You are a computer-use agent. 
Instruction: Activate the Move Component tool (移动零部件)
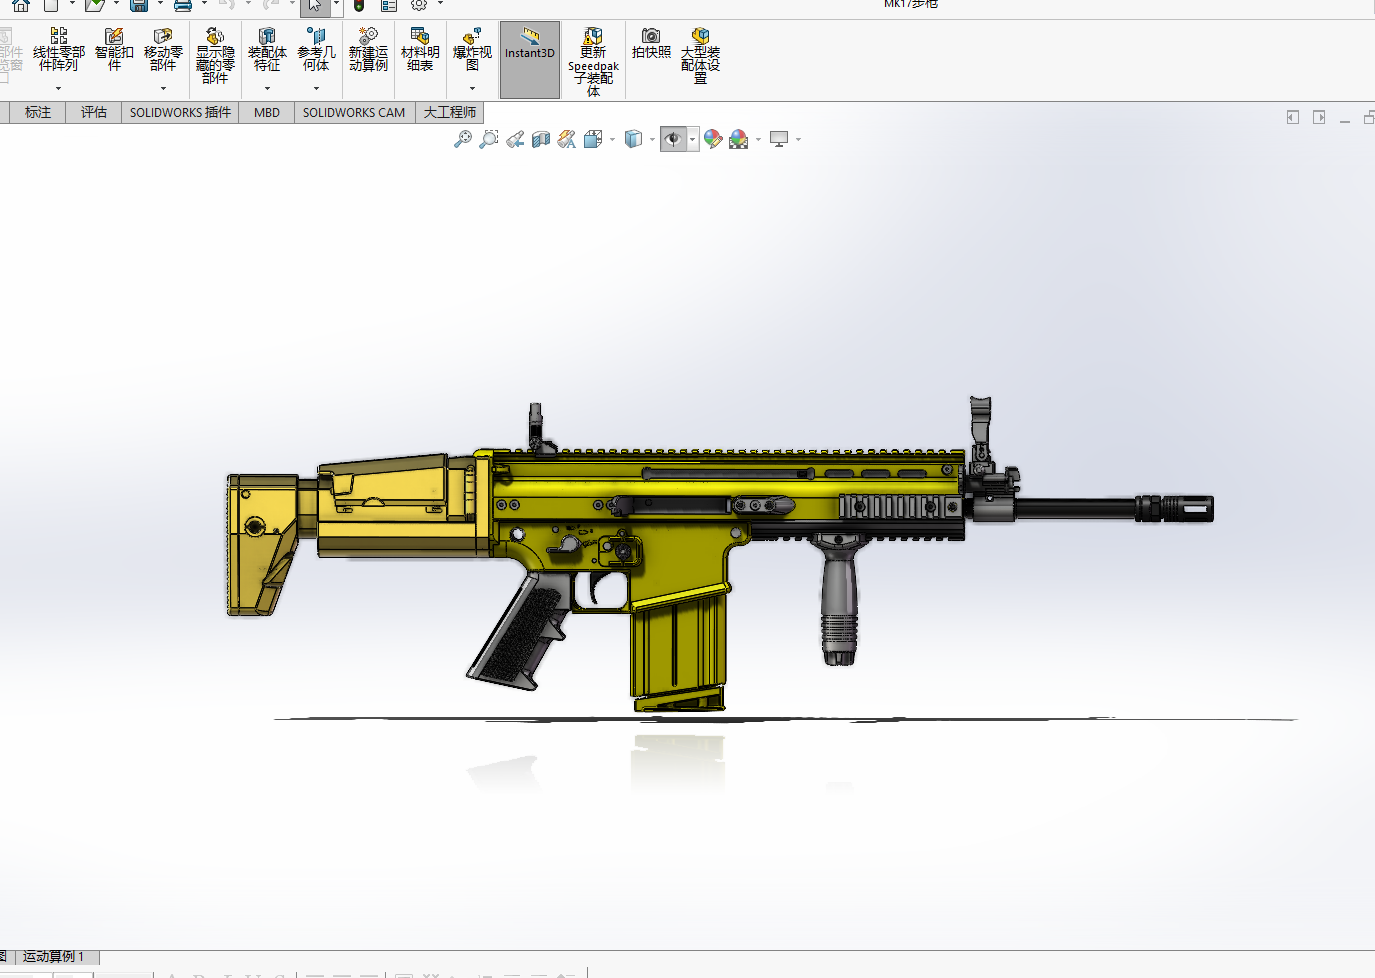163,50
